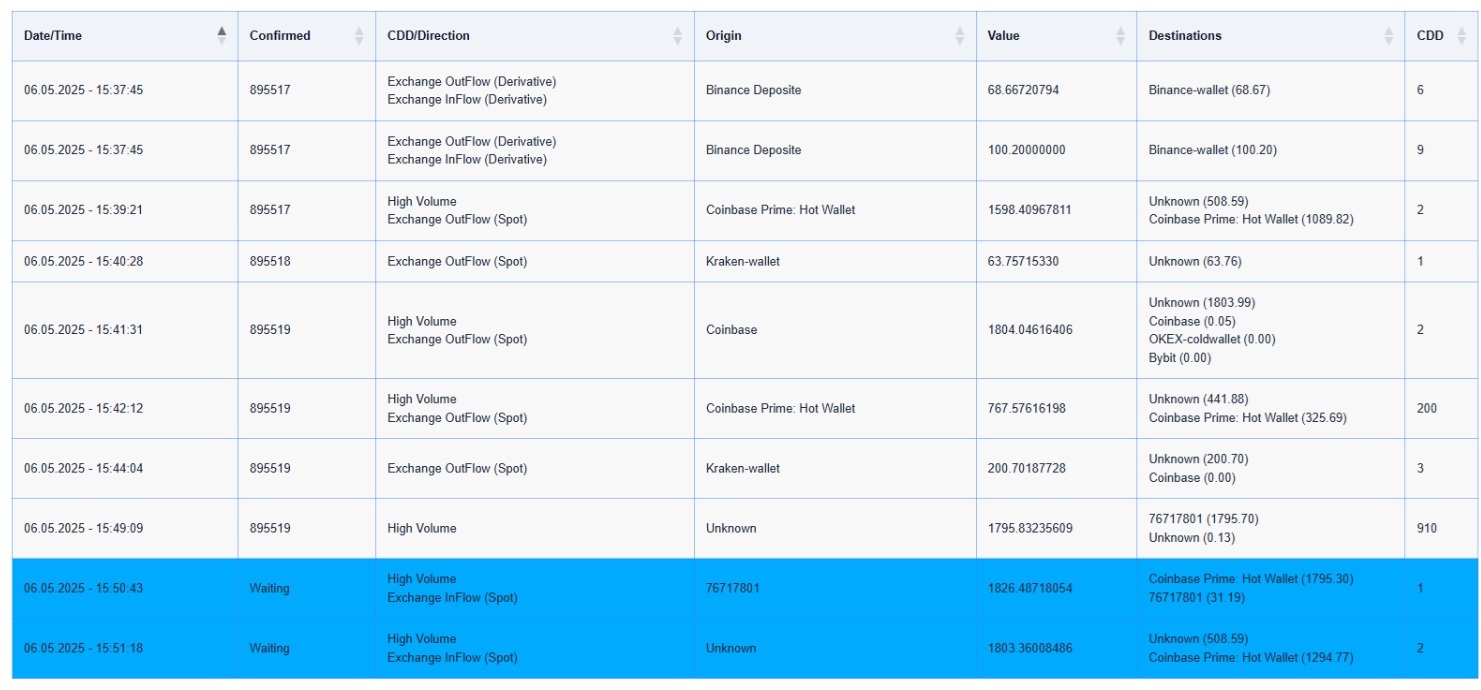
Task: Select value 1804.04616406
Action: tap(1030, 330)
